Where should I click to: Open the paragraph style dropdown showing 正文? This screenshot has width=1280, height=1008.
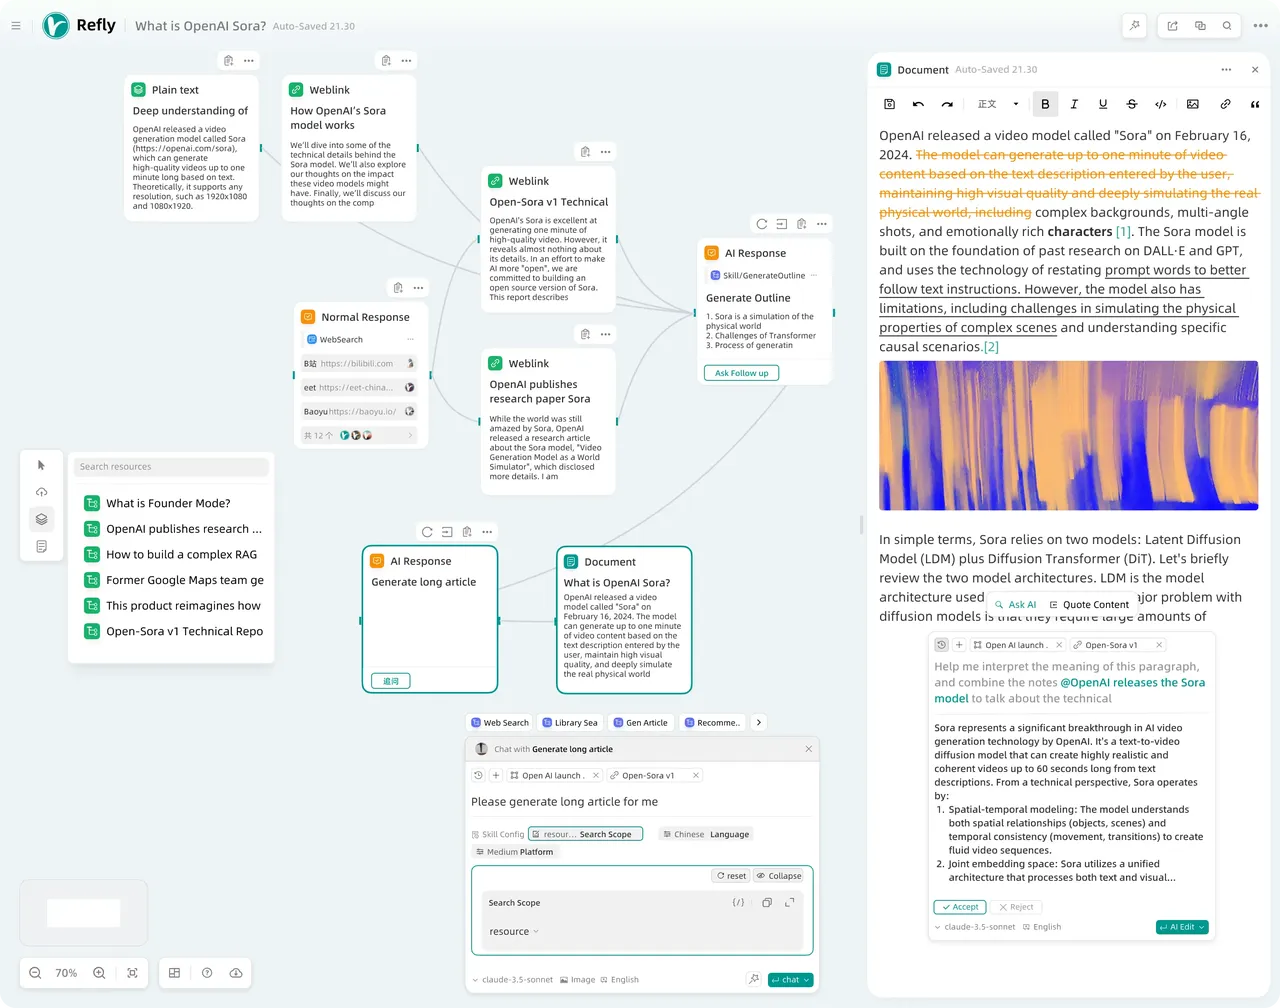click(x=996, y=103)
